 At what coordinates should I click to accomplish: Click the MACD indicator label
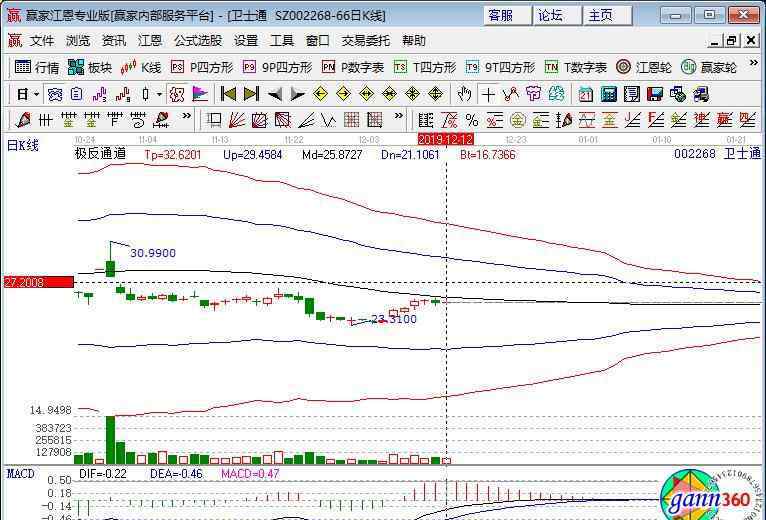(x=21, y=474)
